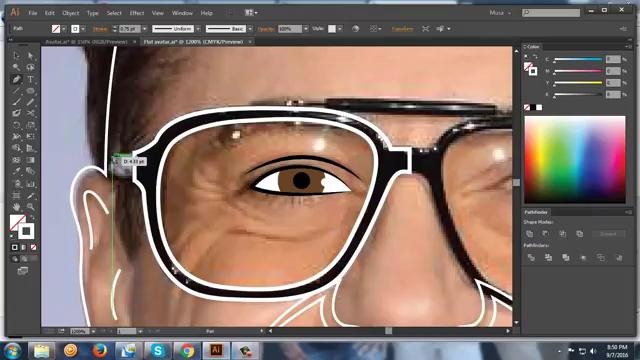Select the Scale tool
640x360 pixels.
[30, 125]
